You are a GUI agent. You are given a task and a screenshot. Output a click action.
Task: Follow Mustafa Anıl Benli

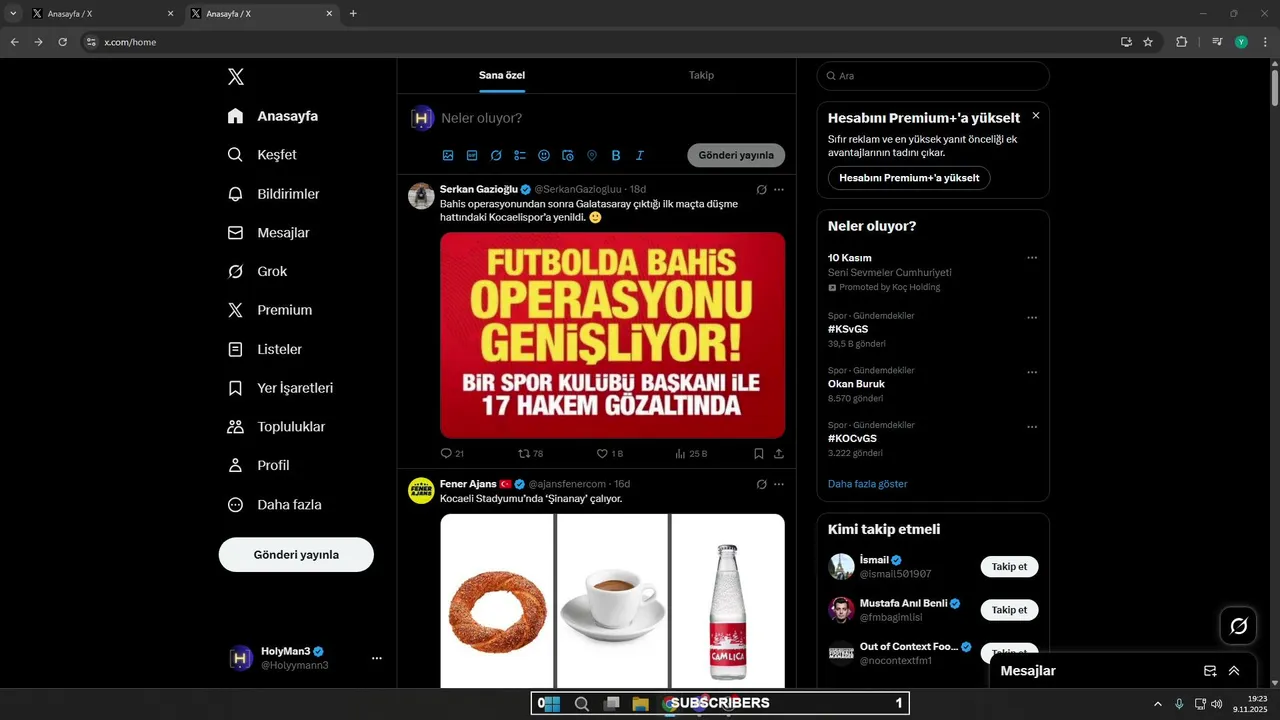click(x=1009, y=610)
